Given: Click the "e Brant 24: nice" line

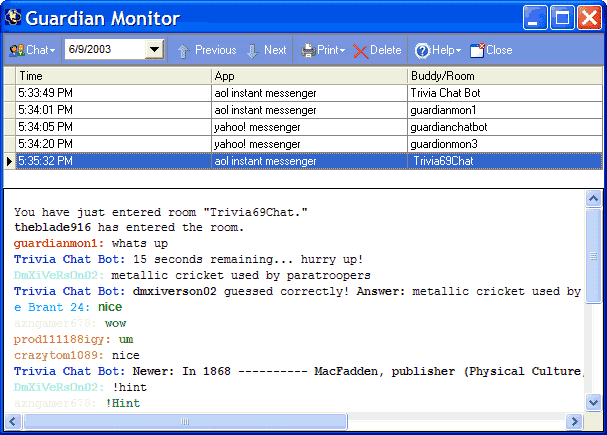Looking at the screenshot, I should (68, 307).
